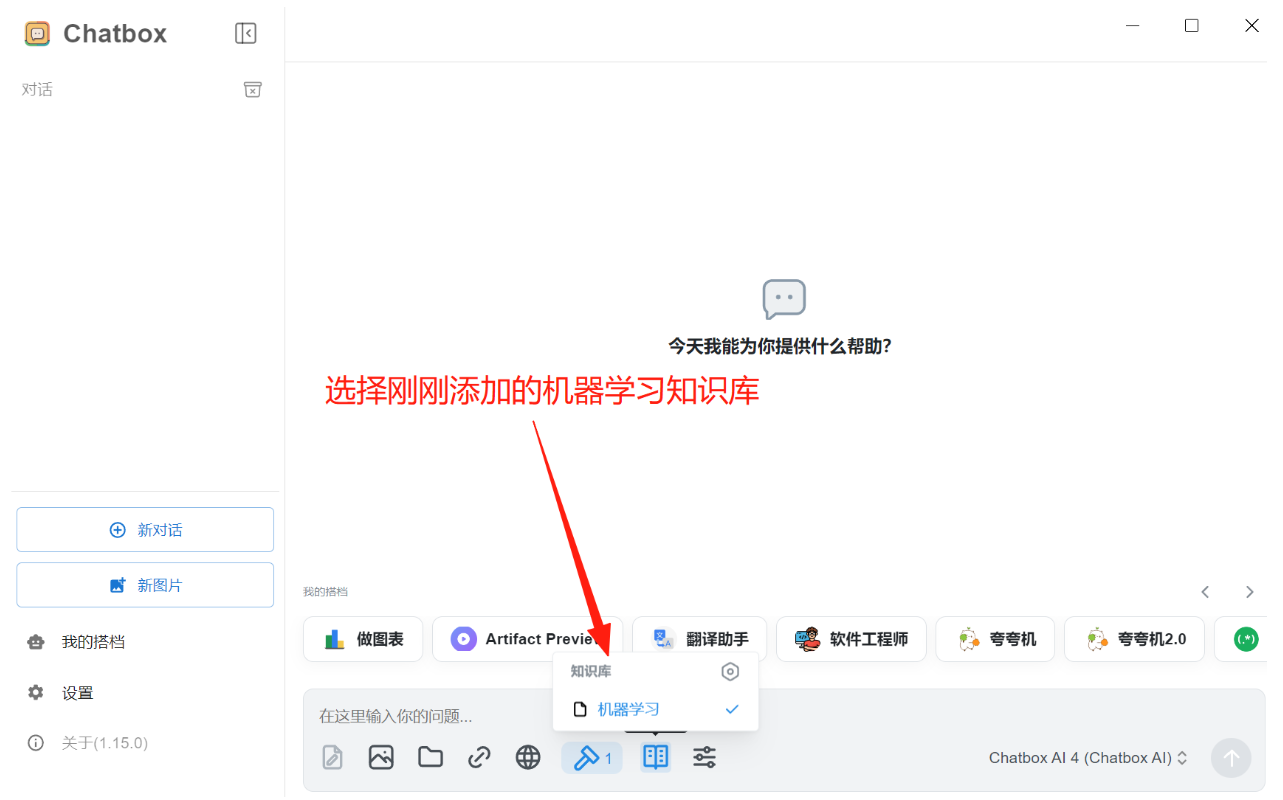Close the Chatbox window
The image size is (1283, 800).
tap(1252, 26)
